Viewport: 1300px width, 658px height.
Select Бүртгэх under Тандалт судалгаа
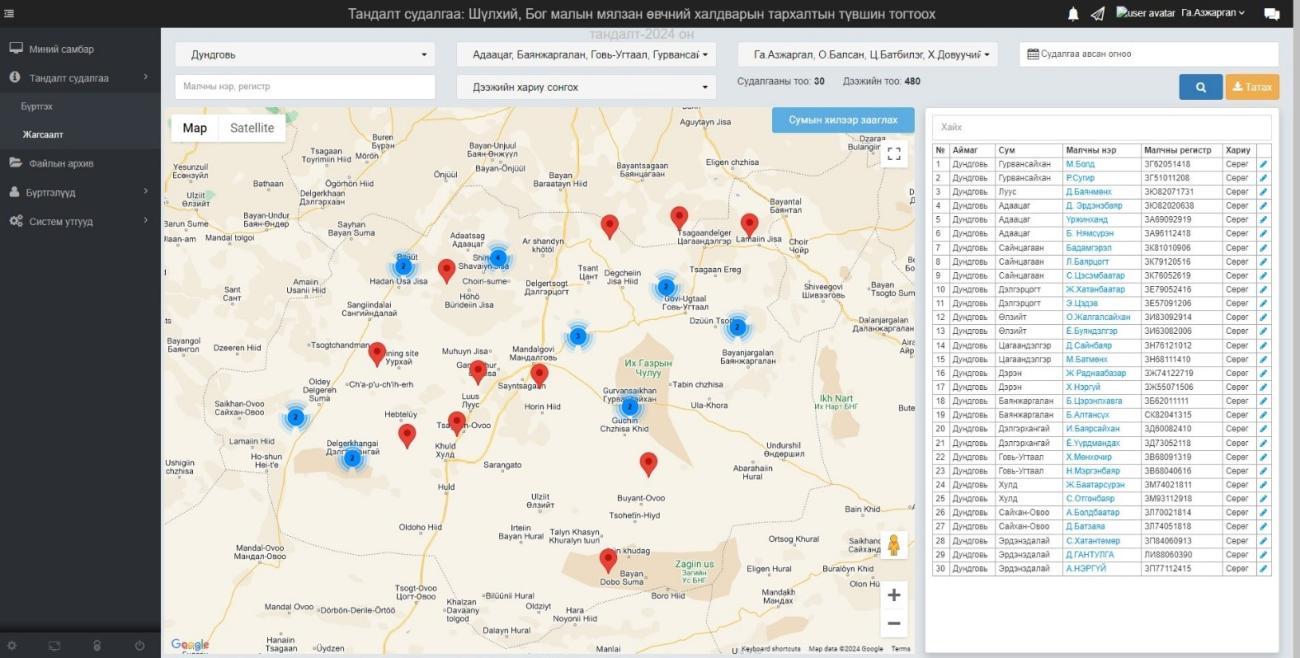pyautogui.click(x=37, y=105)
